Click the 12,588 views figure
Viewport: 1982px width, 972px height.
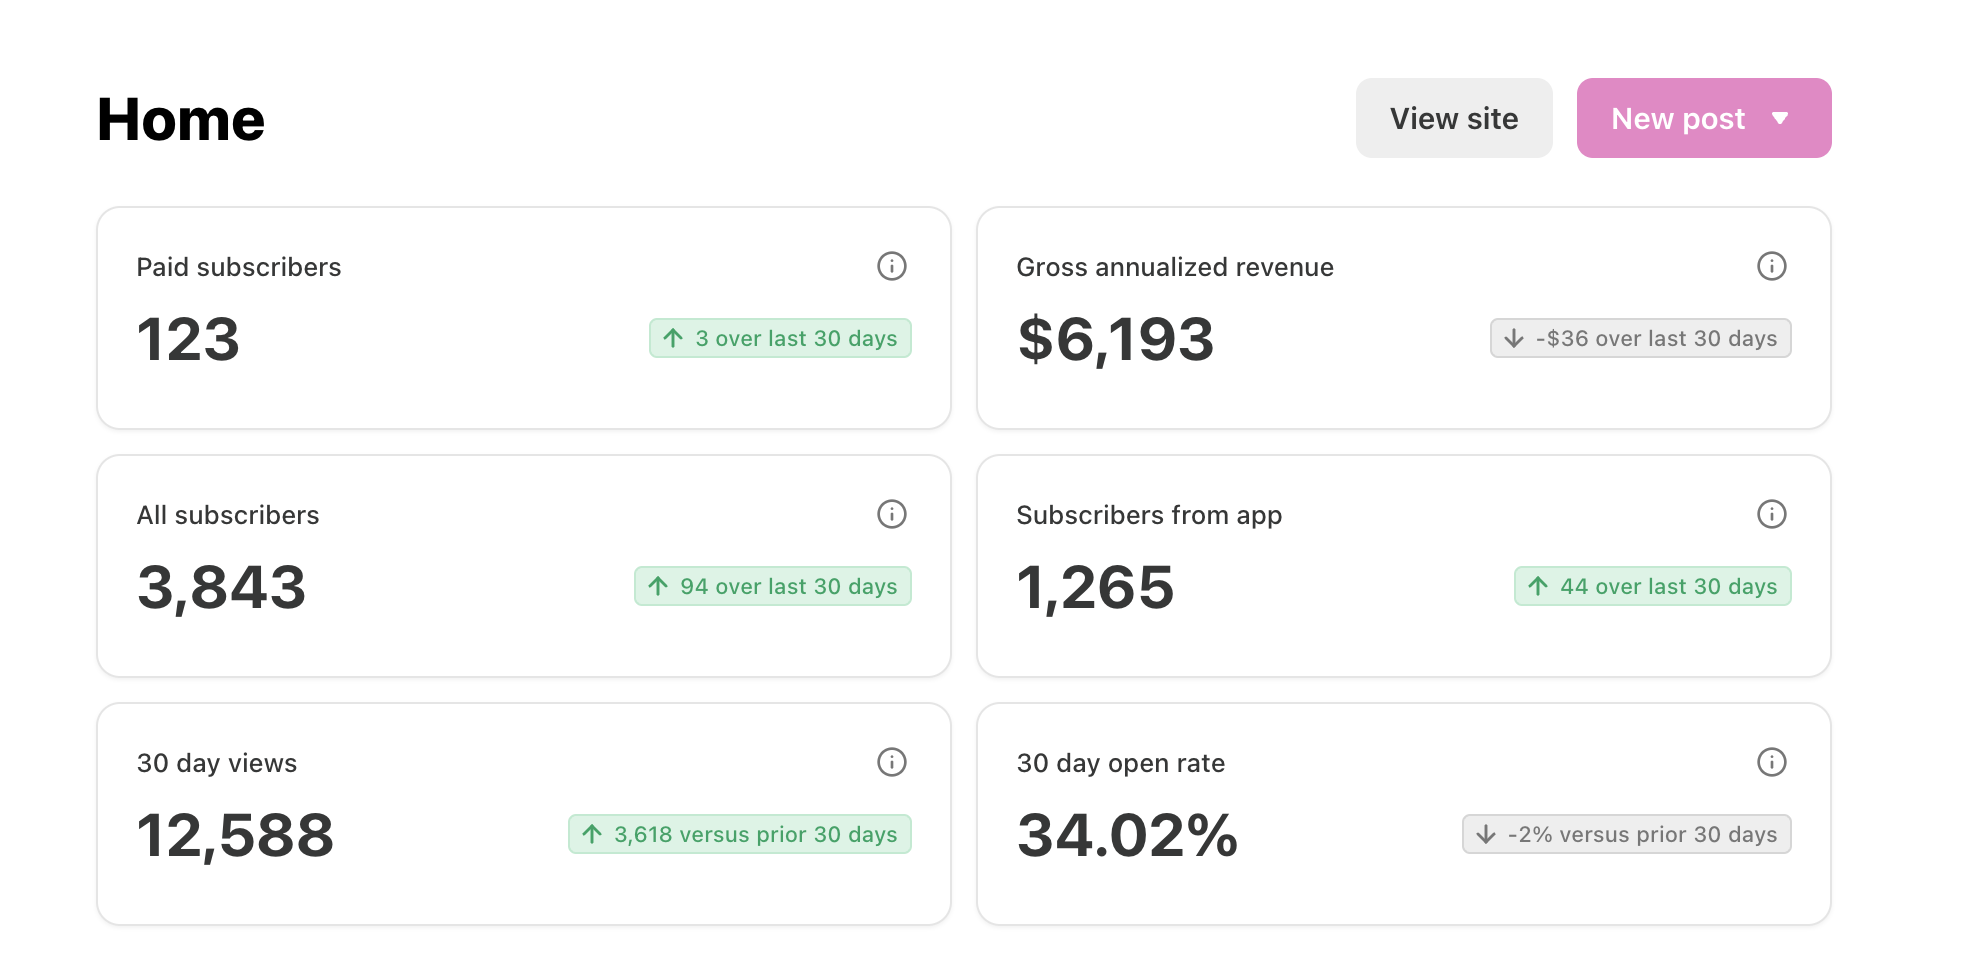(x=235, y=835)
